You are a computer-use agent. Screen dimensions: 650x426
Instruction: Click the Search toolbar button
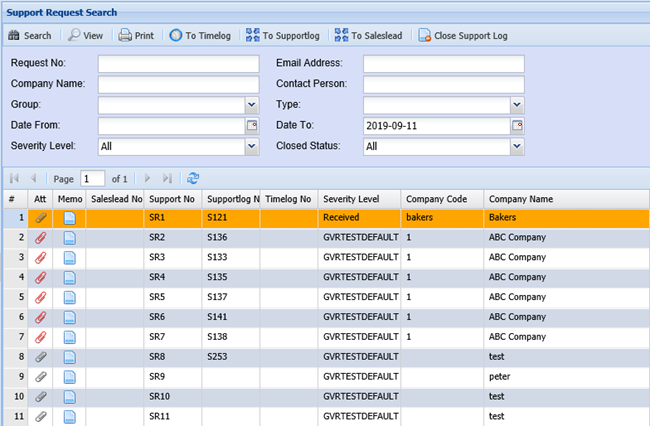point(30,36)
